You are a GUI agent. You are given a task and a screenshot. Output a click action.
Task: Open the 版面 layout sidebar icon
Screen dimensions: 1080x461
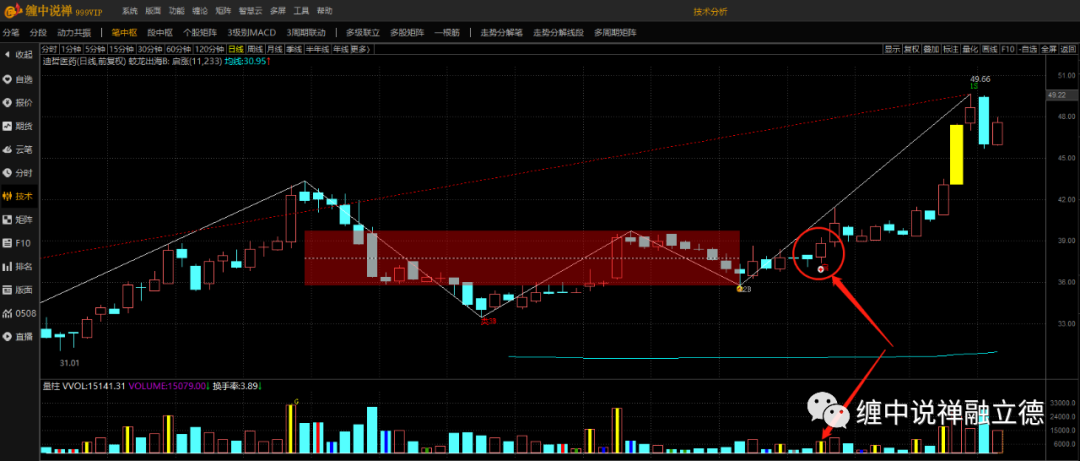click(19, 289)
